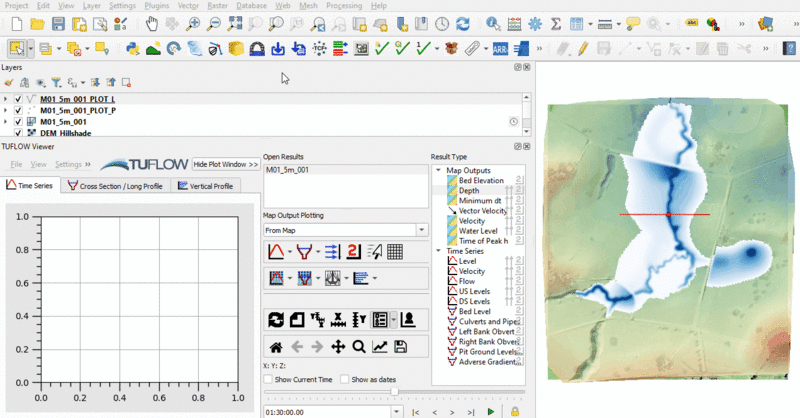
Task: Click the save floppy icon in plot toolbar
Action: coord(401,347)
